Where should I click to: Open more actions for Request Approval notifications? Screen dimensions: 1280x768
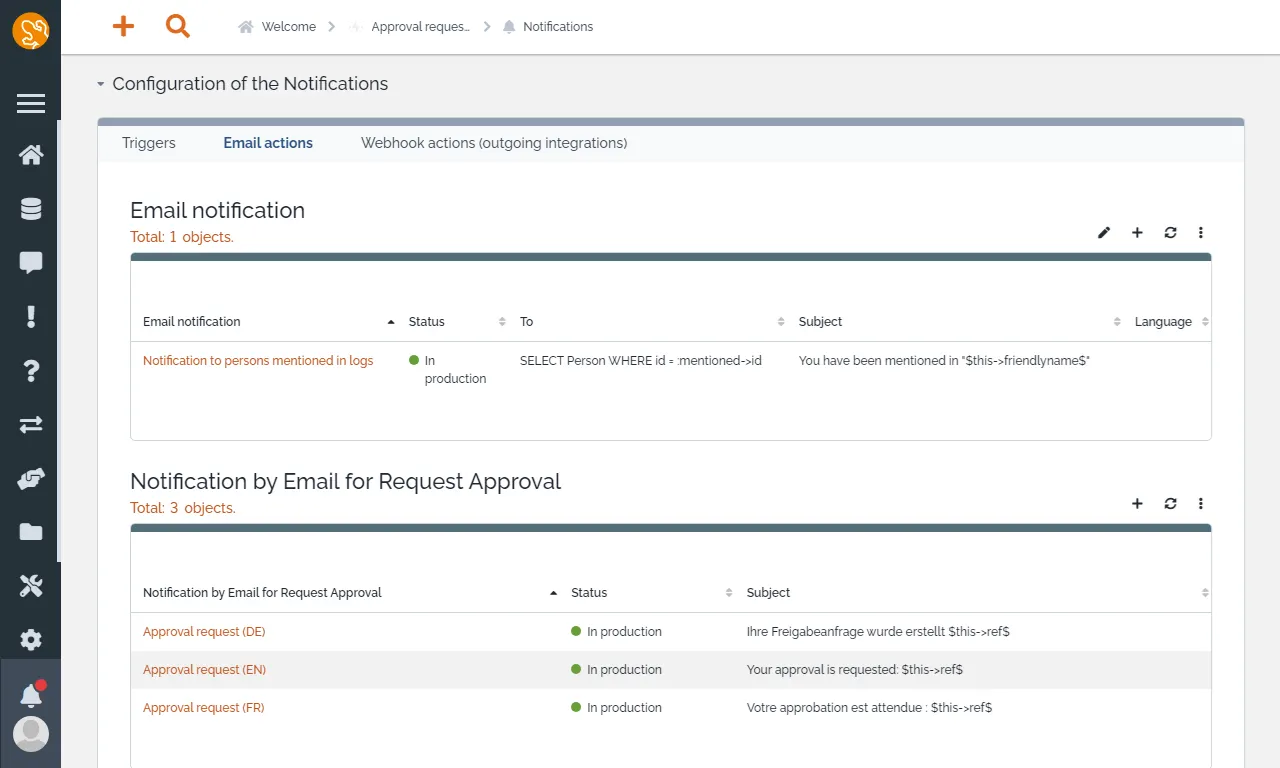tap(1201, 504)
